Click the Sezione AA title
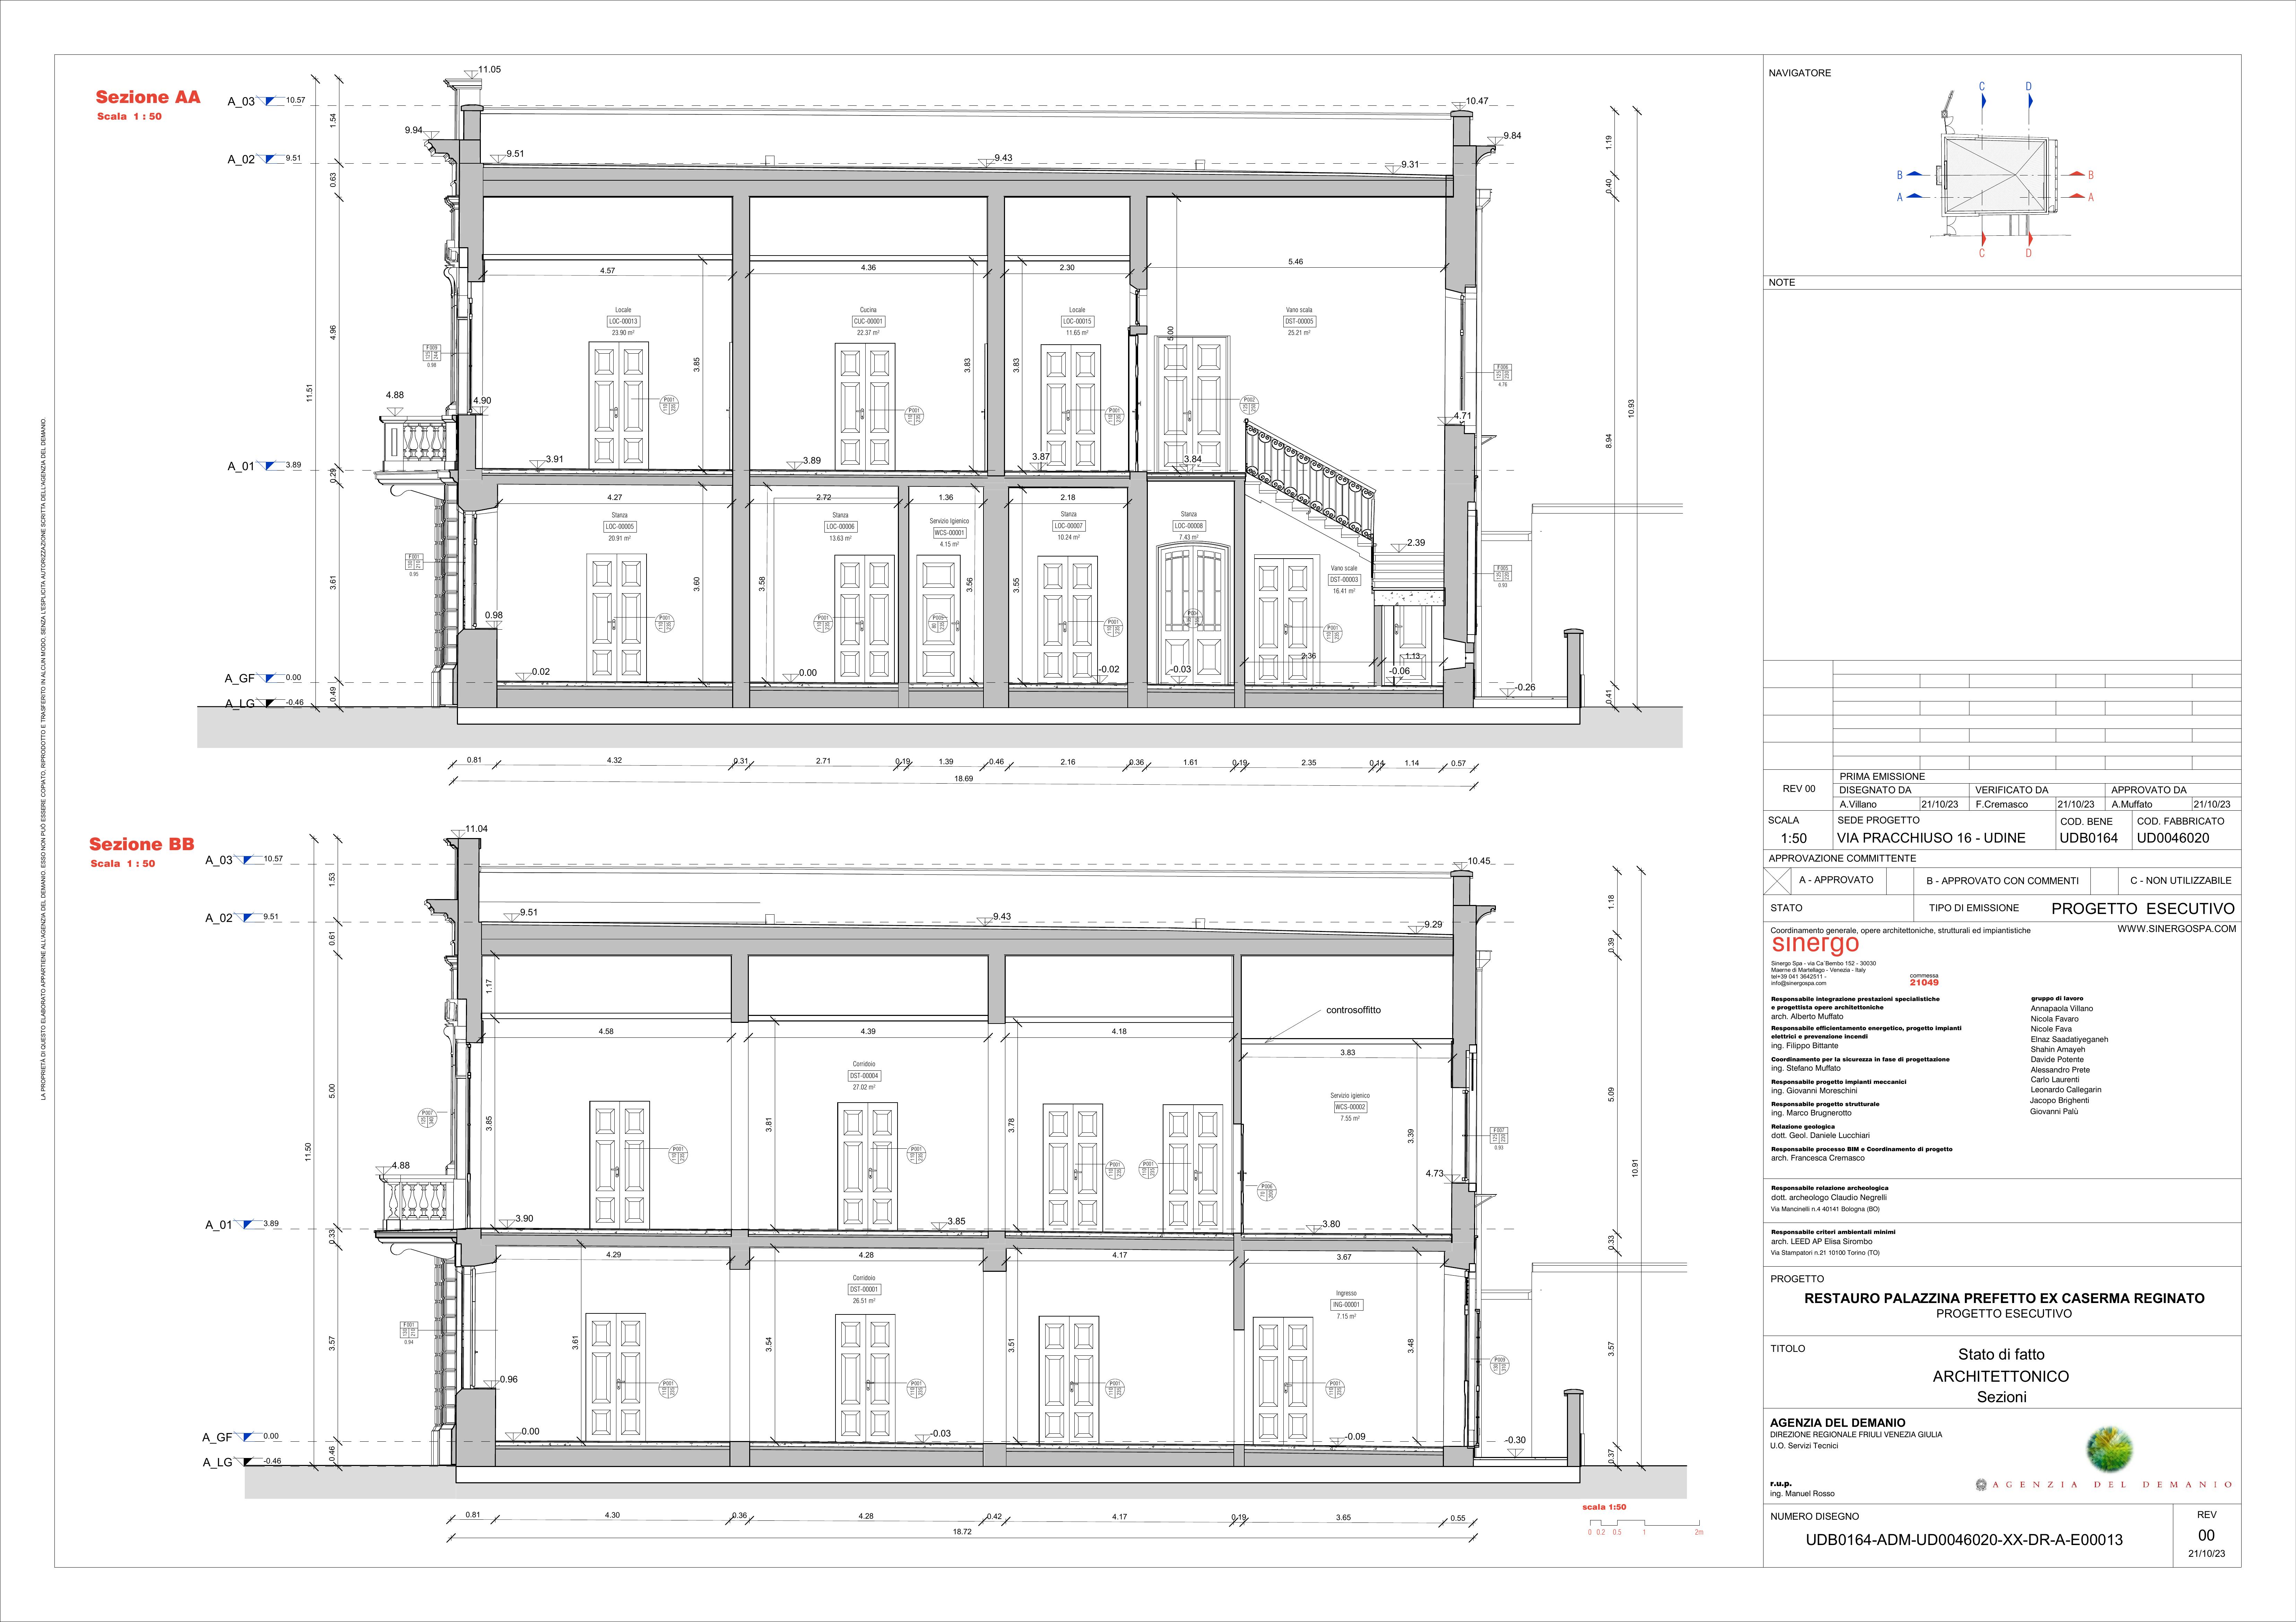This screenshot has width=2296, height=1622. (x=148, y=97)
